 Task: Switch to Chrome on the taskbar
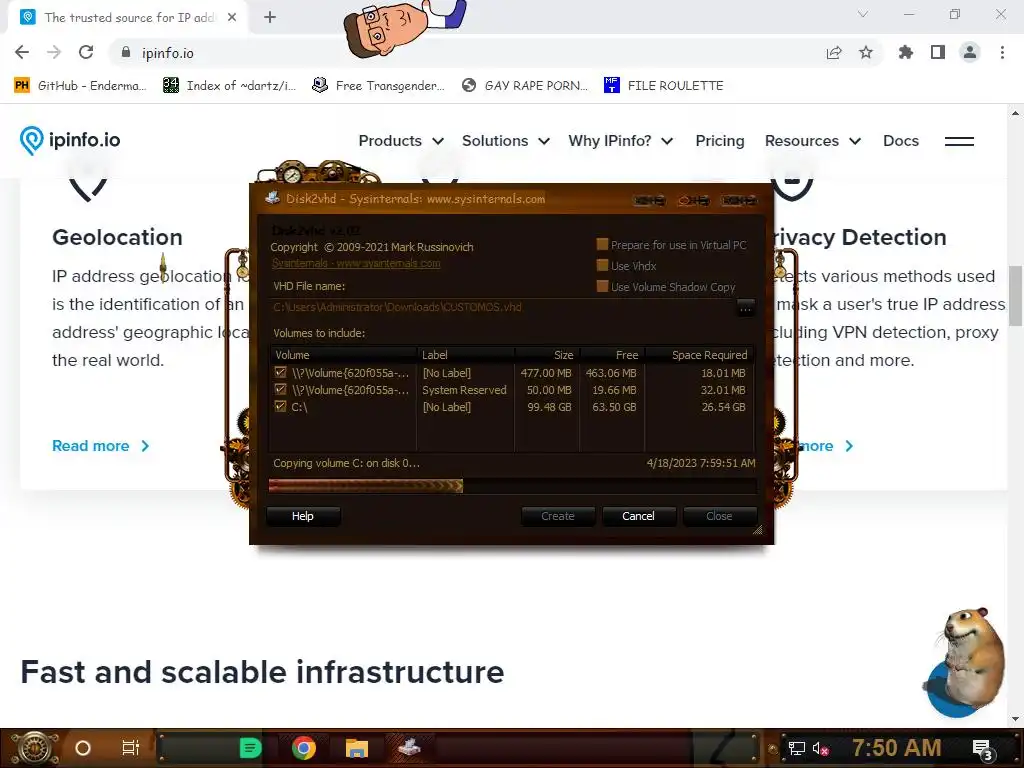(x=304, y=748)
